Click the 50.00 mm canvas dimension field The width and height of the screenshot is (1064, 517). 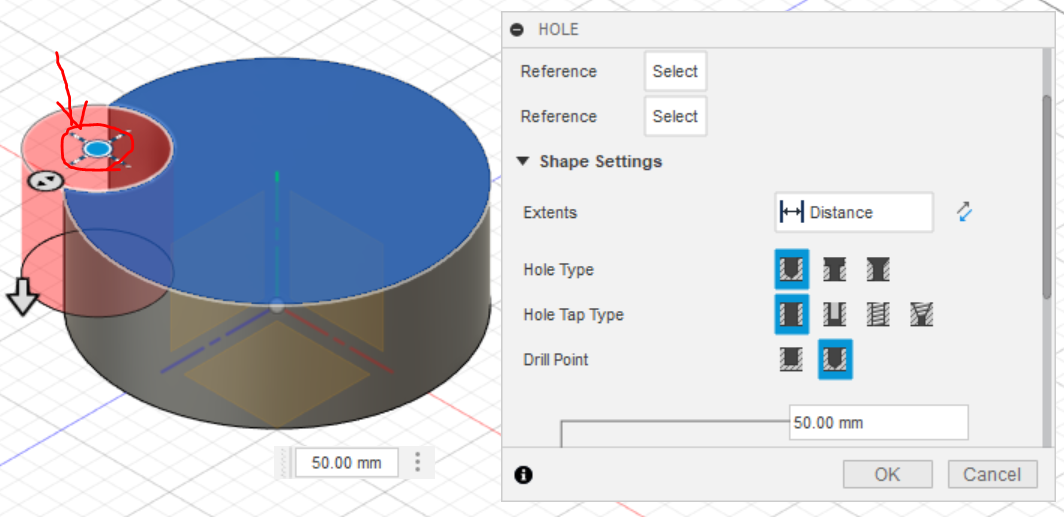pyautogui.click(x=347, y=463)
